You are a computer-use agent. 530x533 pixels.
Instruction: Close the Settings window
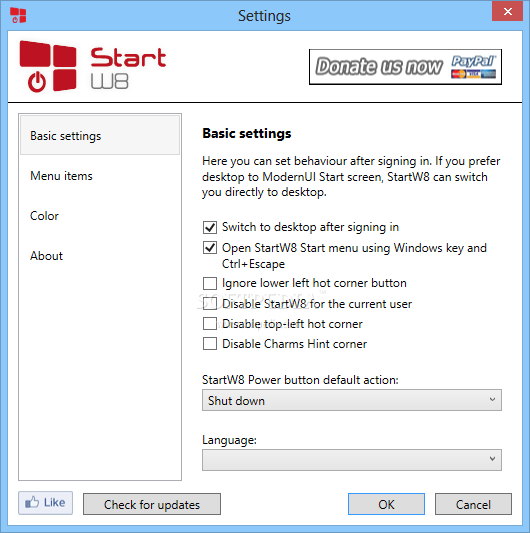coord(507,11)
